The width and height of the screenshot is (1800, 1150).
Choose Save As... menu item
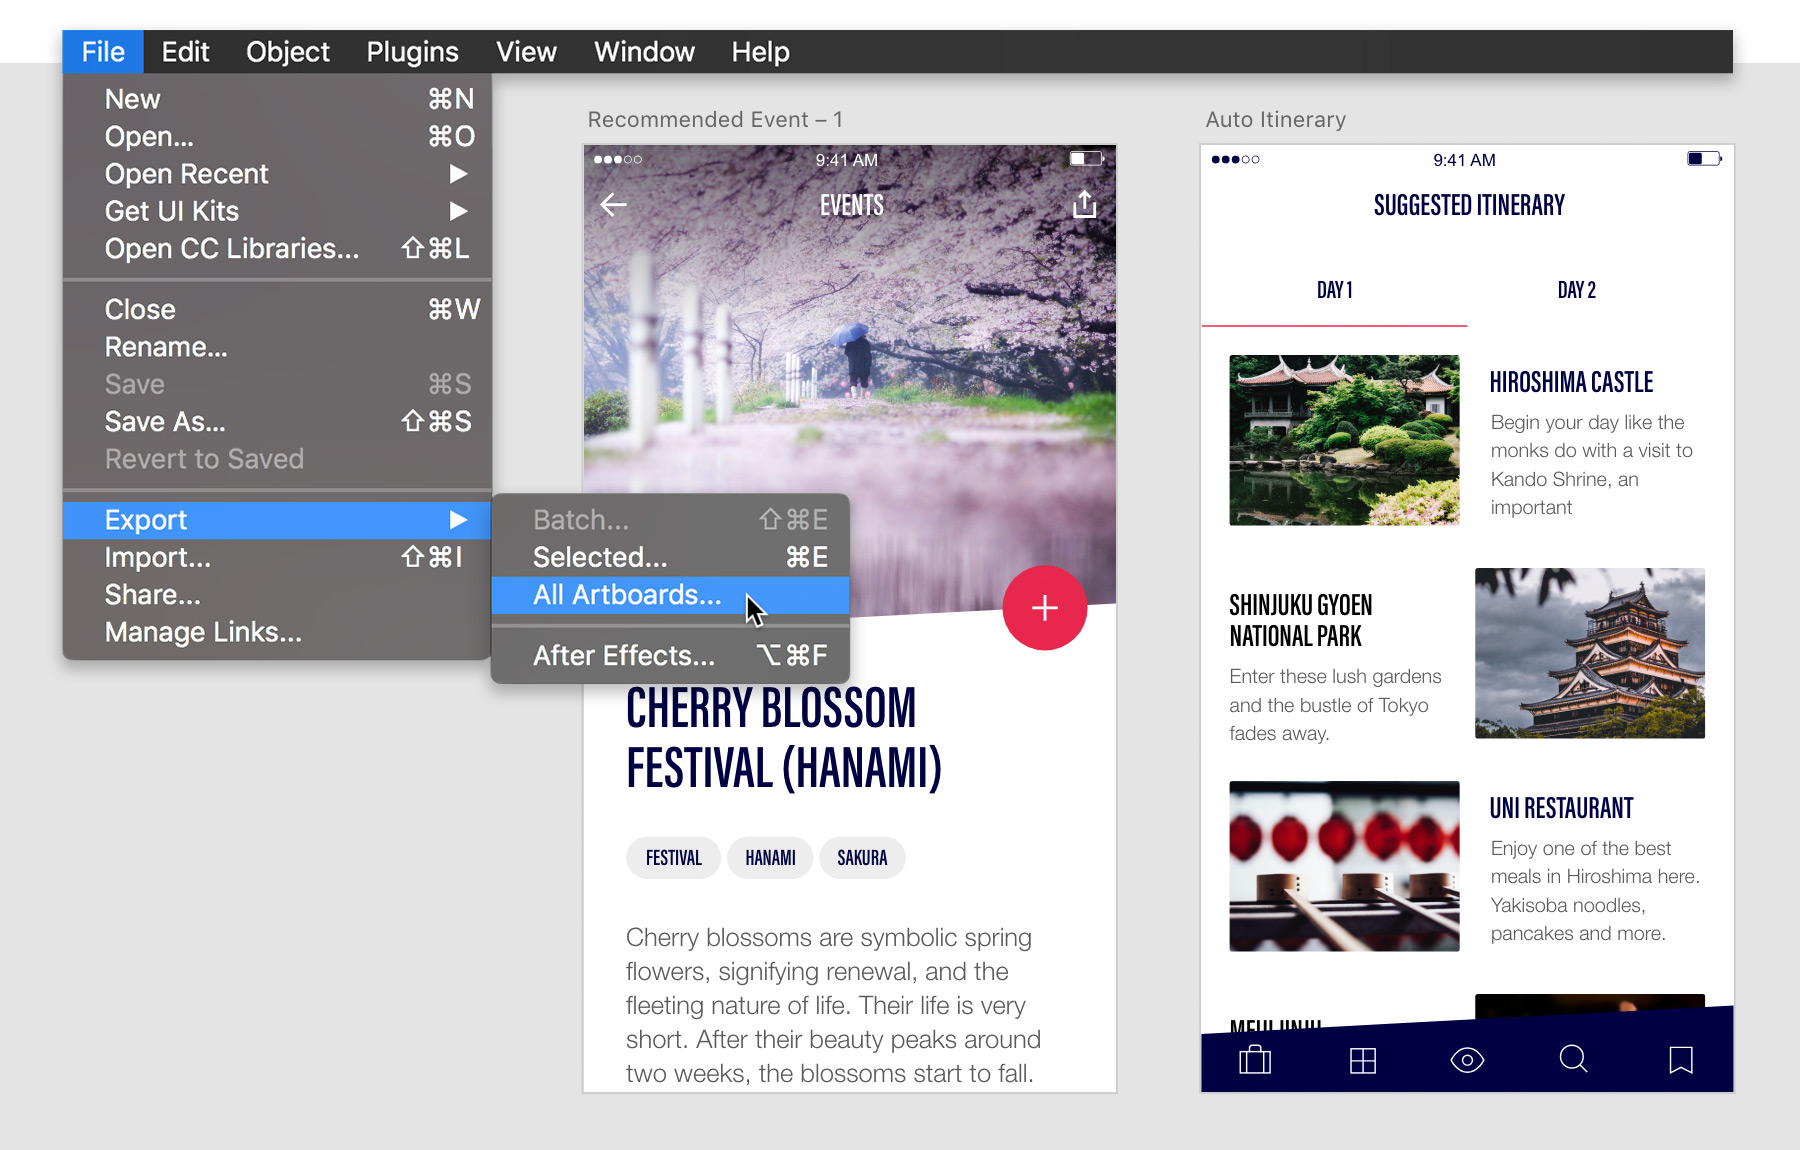coord(277,422)
